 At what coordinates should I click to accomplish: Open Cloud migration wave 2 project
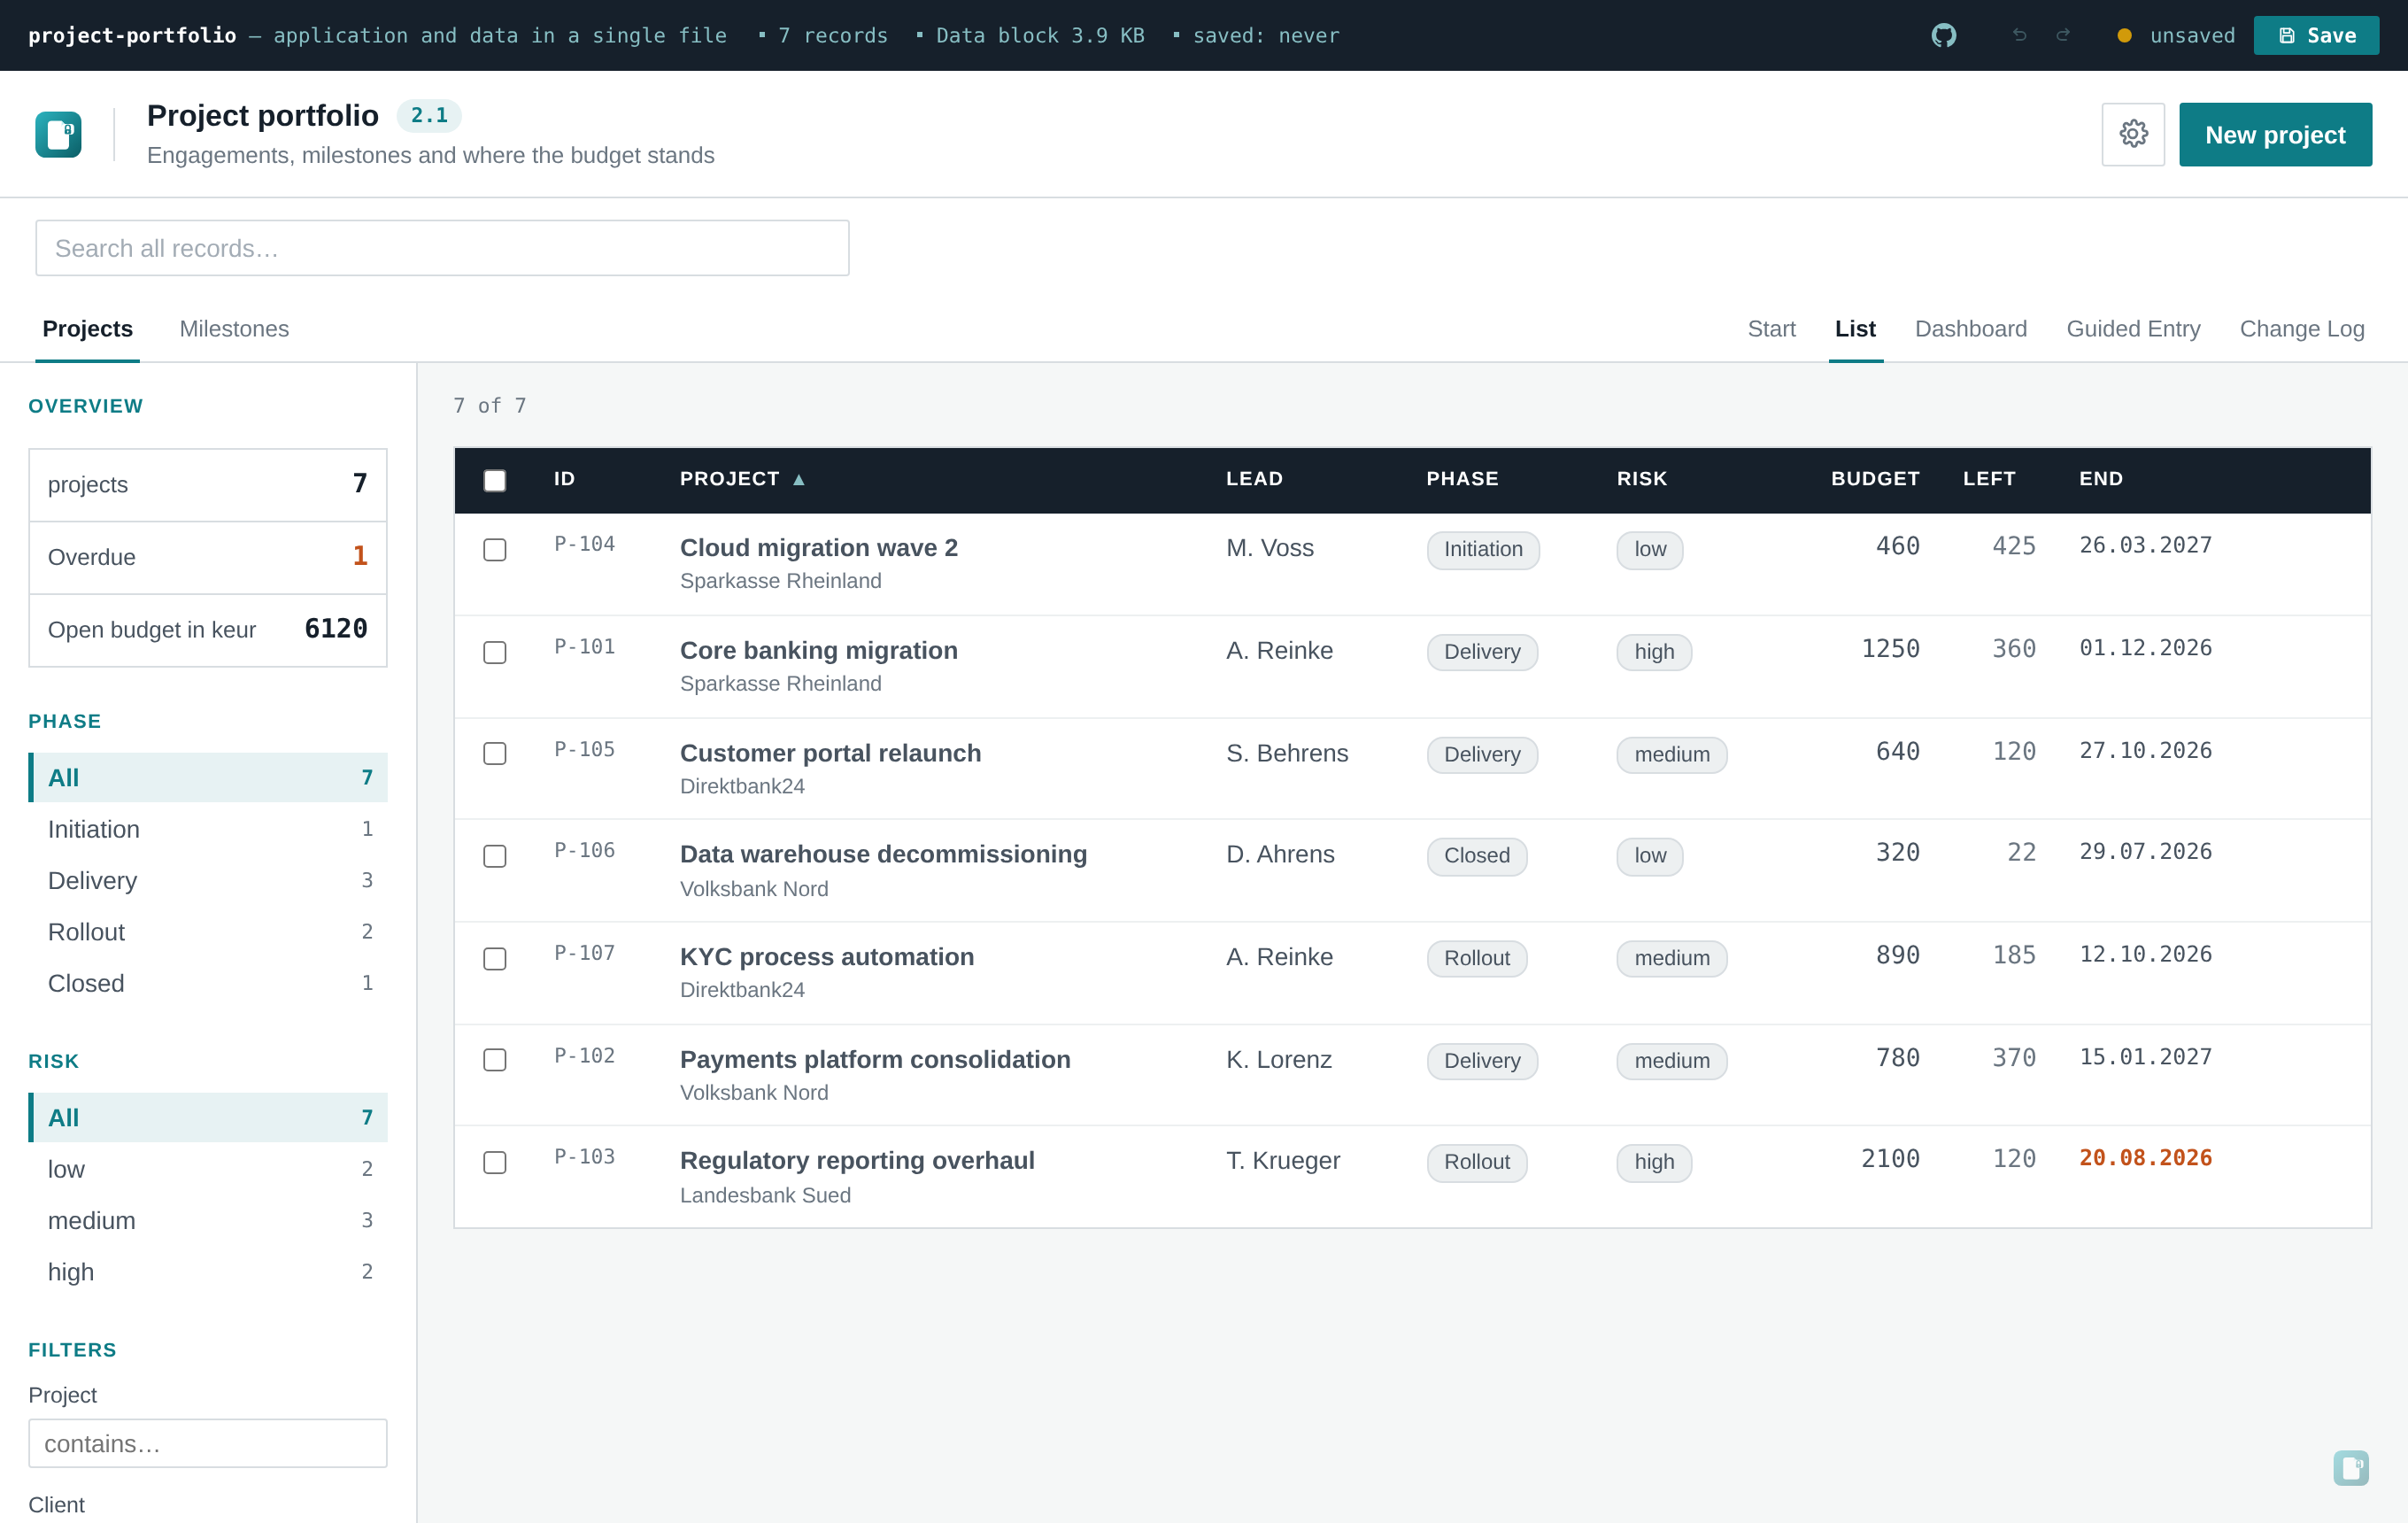click(x=818, y=548)
